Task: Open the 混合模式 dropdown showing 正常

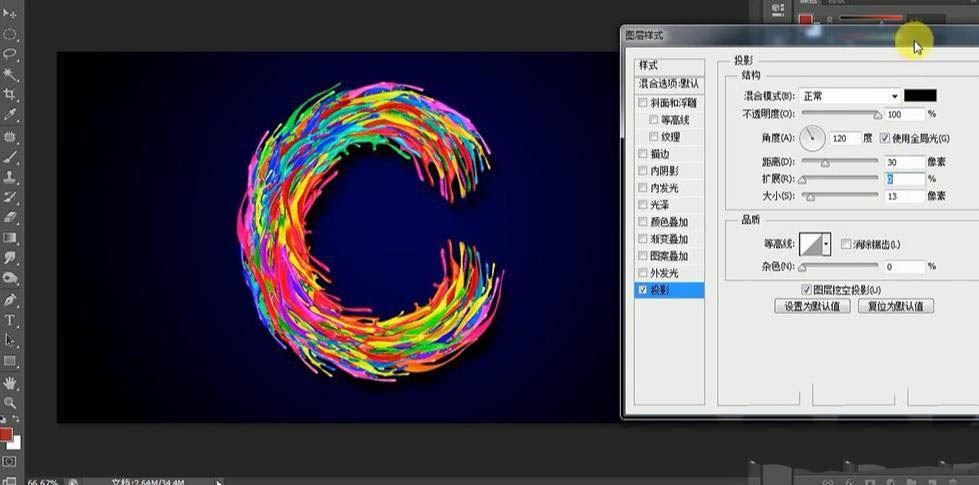Action: click(x=850, y=96)
